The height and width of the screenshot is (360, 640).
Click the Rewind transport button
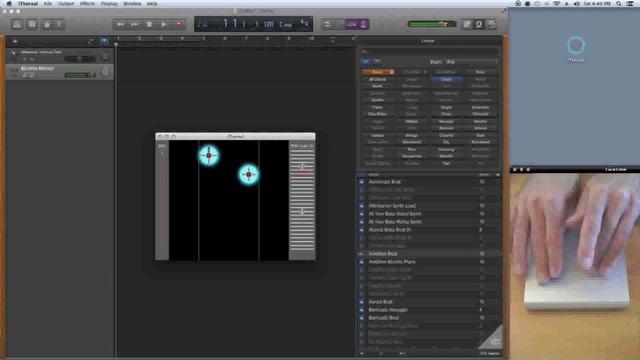coord(120,24)
